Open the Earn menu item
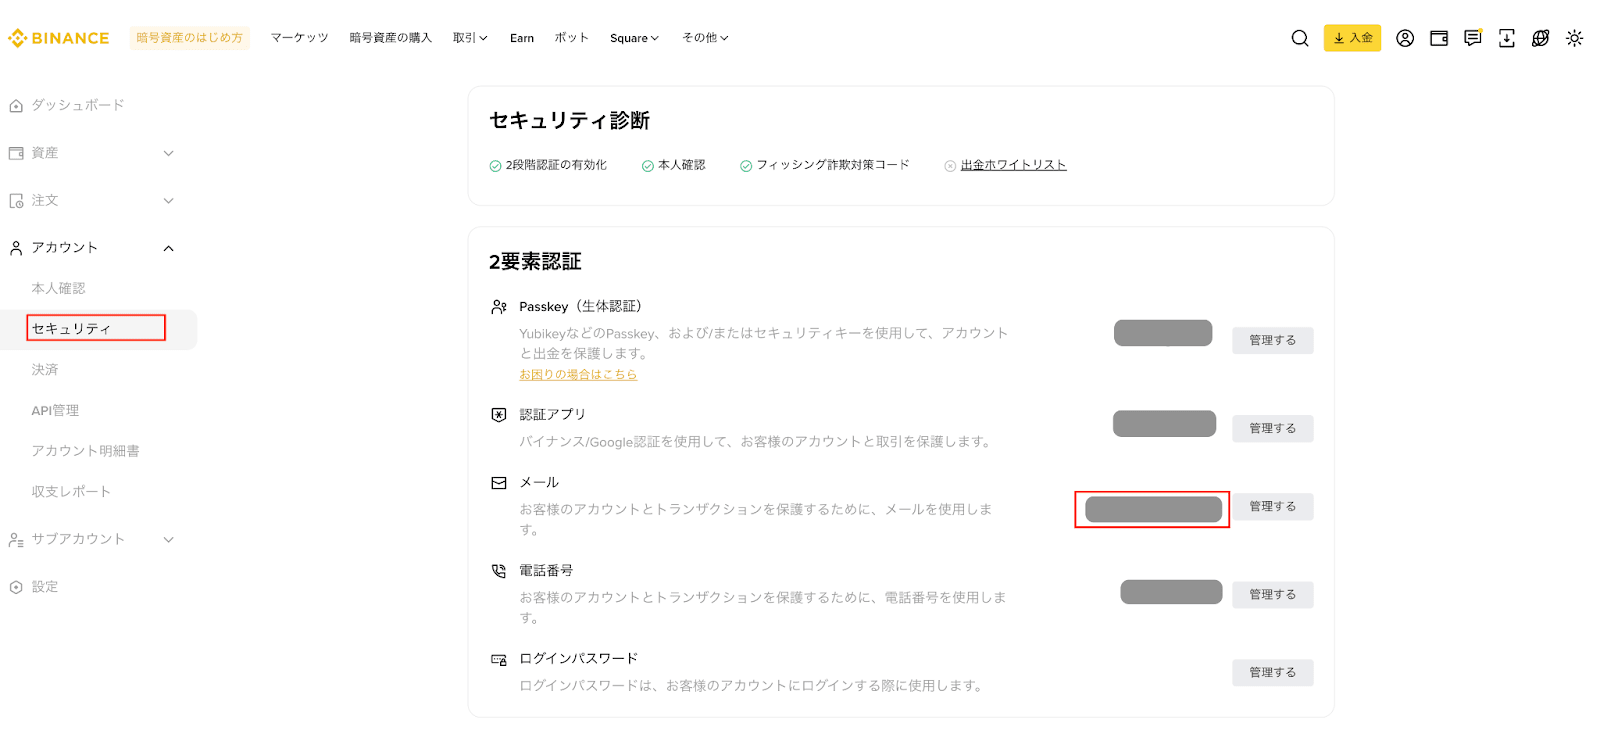1600x734 pixels. point(522,38)
